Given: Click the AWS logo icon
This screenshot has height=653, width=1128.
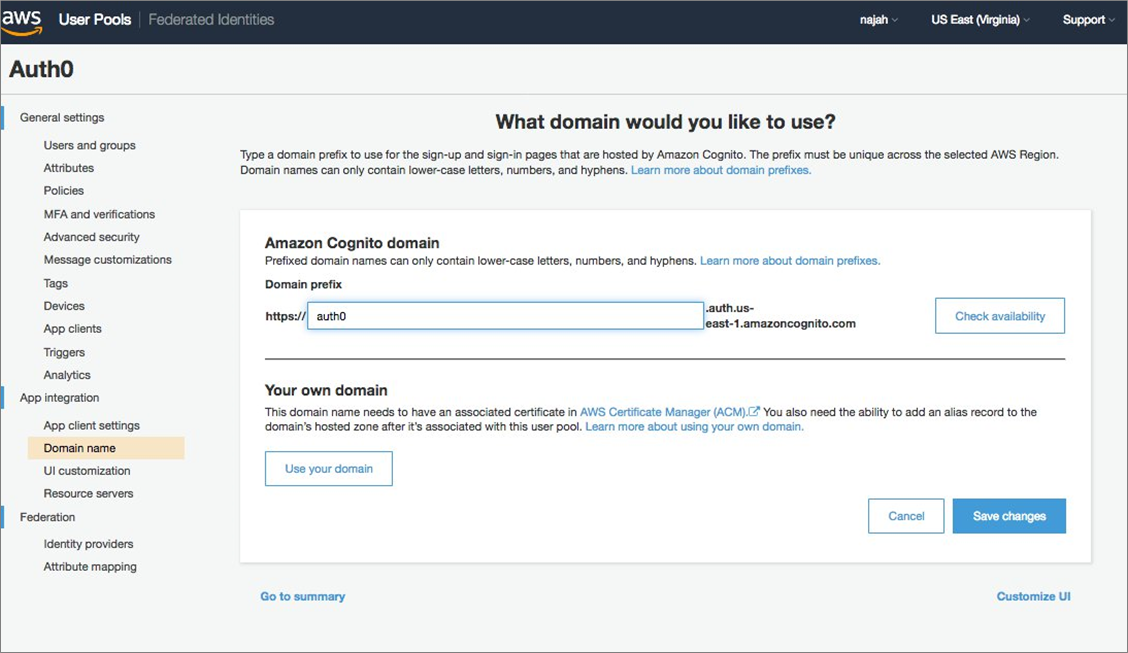Looking at the screenshot, I should [22, 21].
